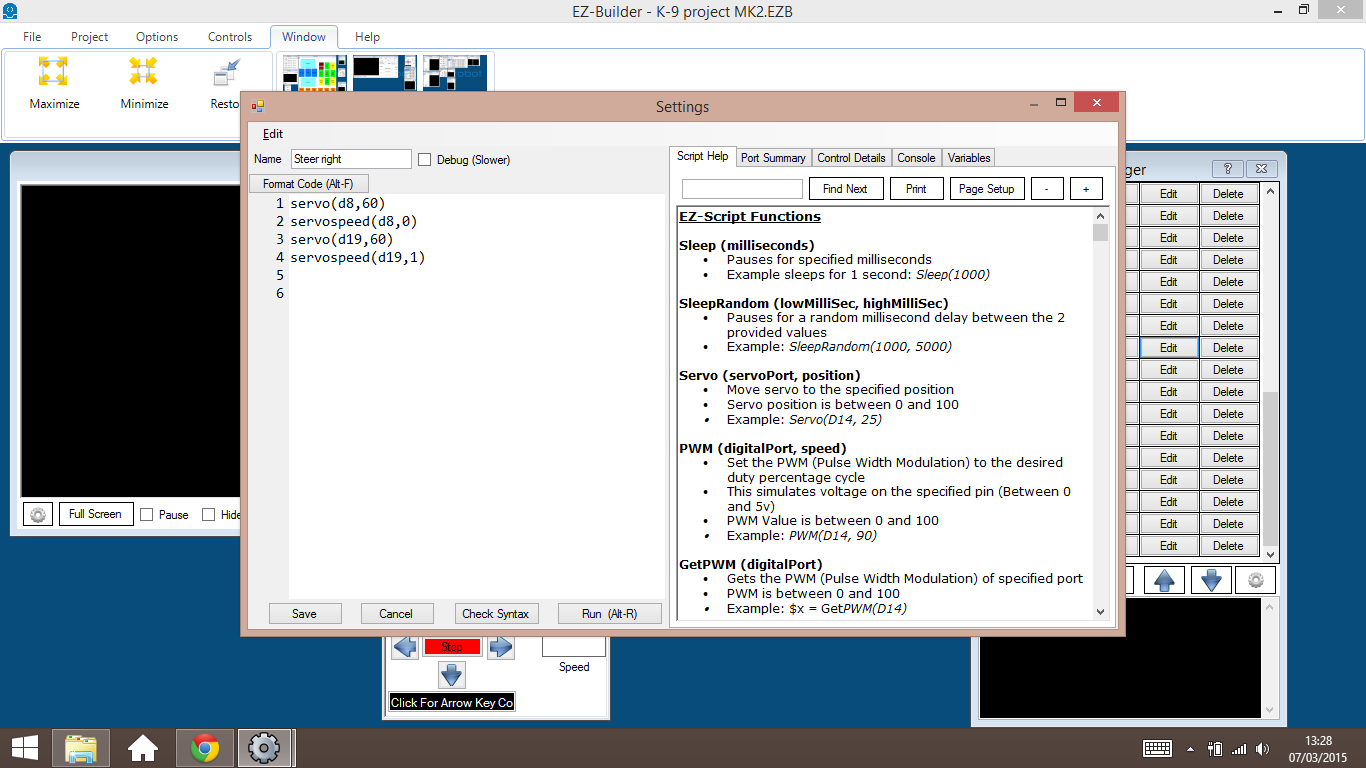This screenshot has height=768, width=1366.
Task: Click the plus button to enlarge help text
Action: (x=1086, y=188)
